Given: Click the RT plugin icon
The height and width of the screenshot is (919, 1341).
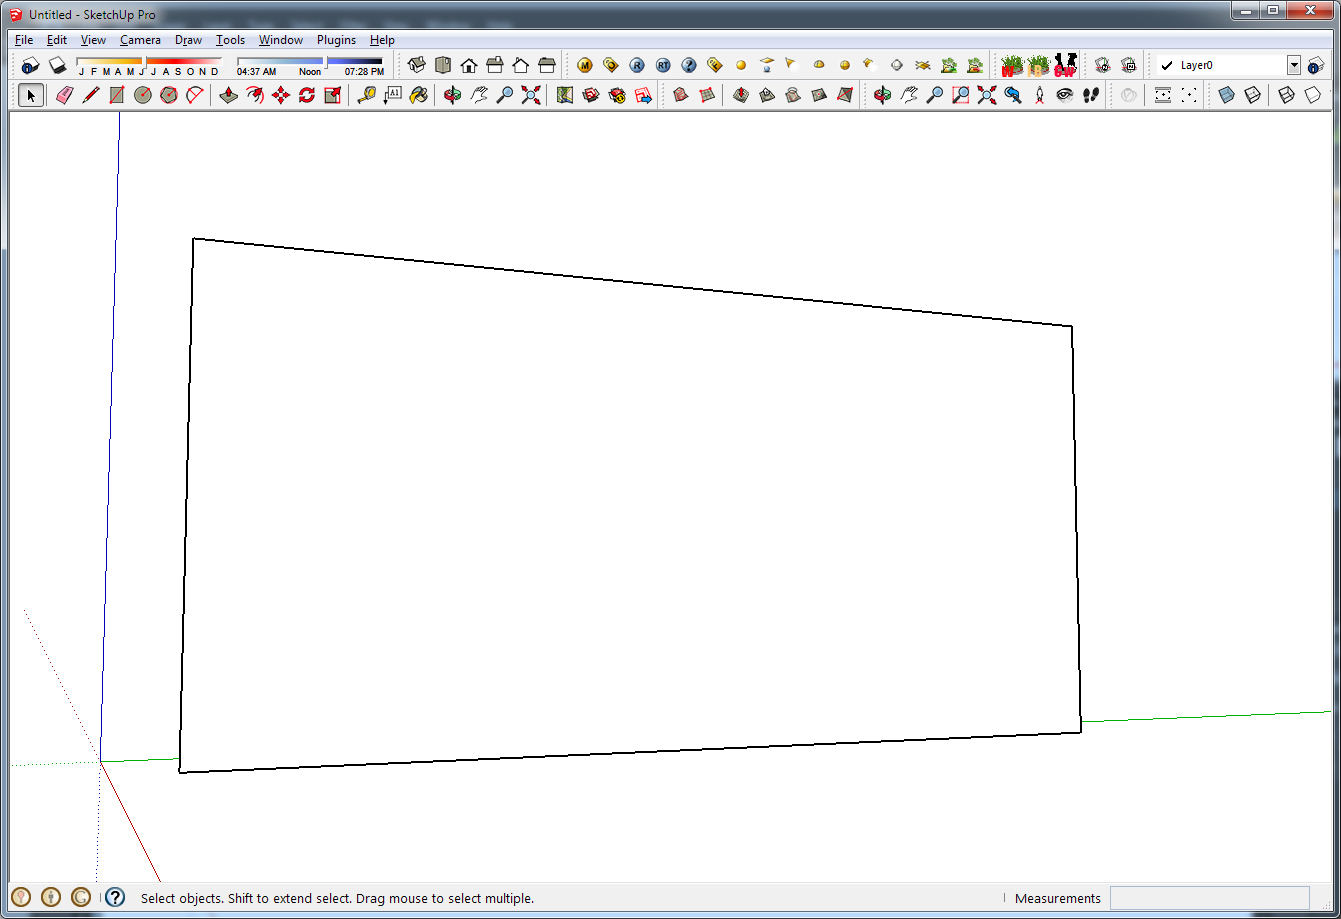Looking at the screenshot, I should click(663, 65).
